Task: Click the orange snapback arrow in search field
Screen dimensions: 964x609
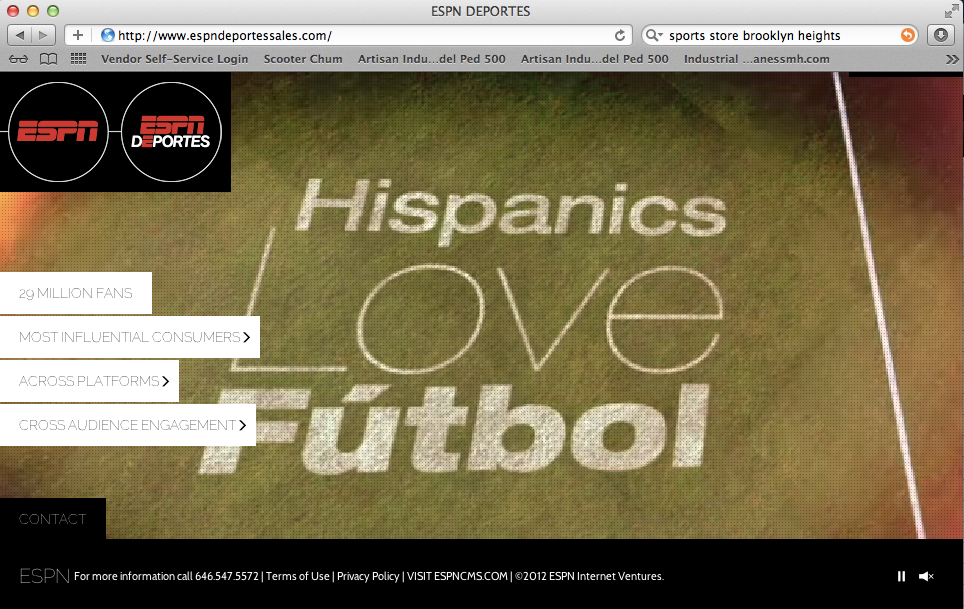Action: coord(907,35)
